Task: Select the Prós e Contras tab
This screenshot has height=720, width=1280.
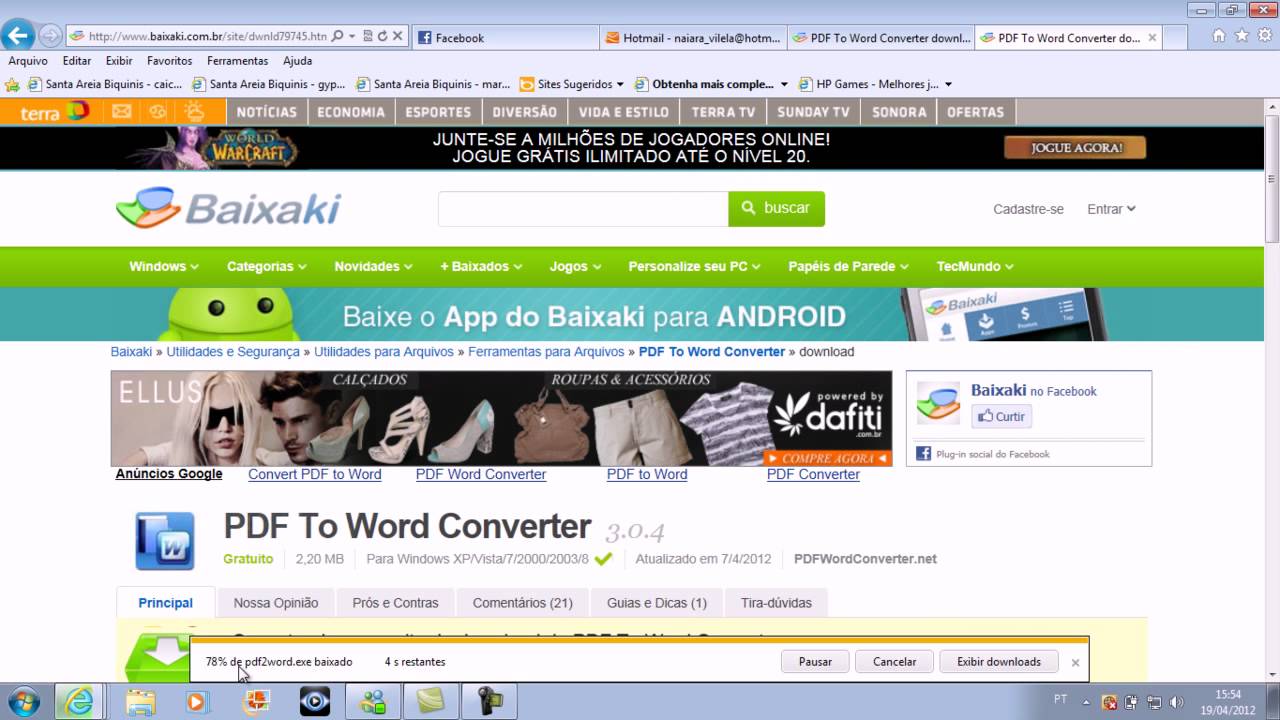Action: [x=395, y=603]
